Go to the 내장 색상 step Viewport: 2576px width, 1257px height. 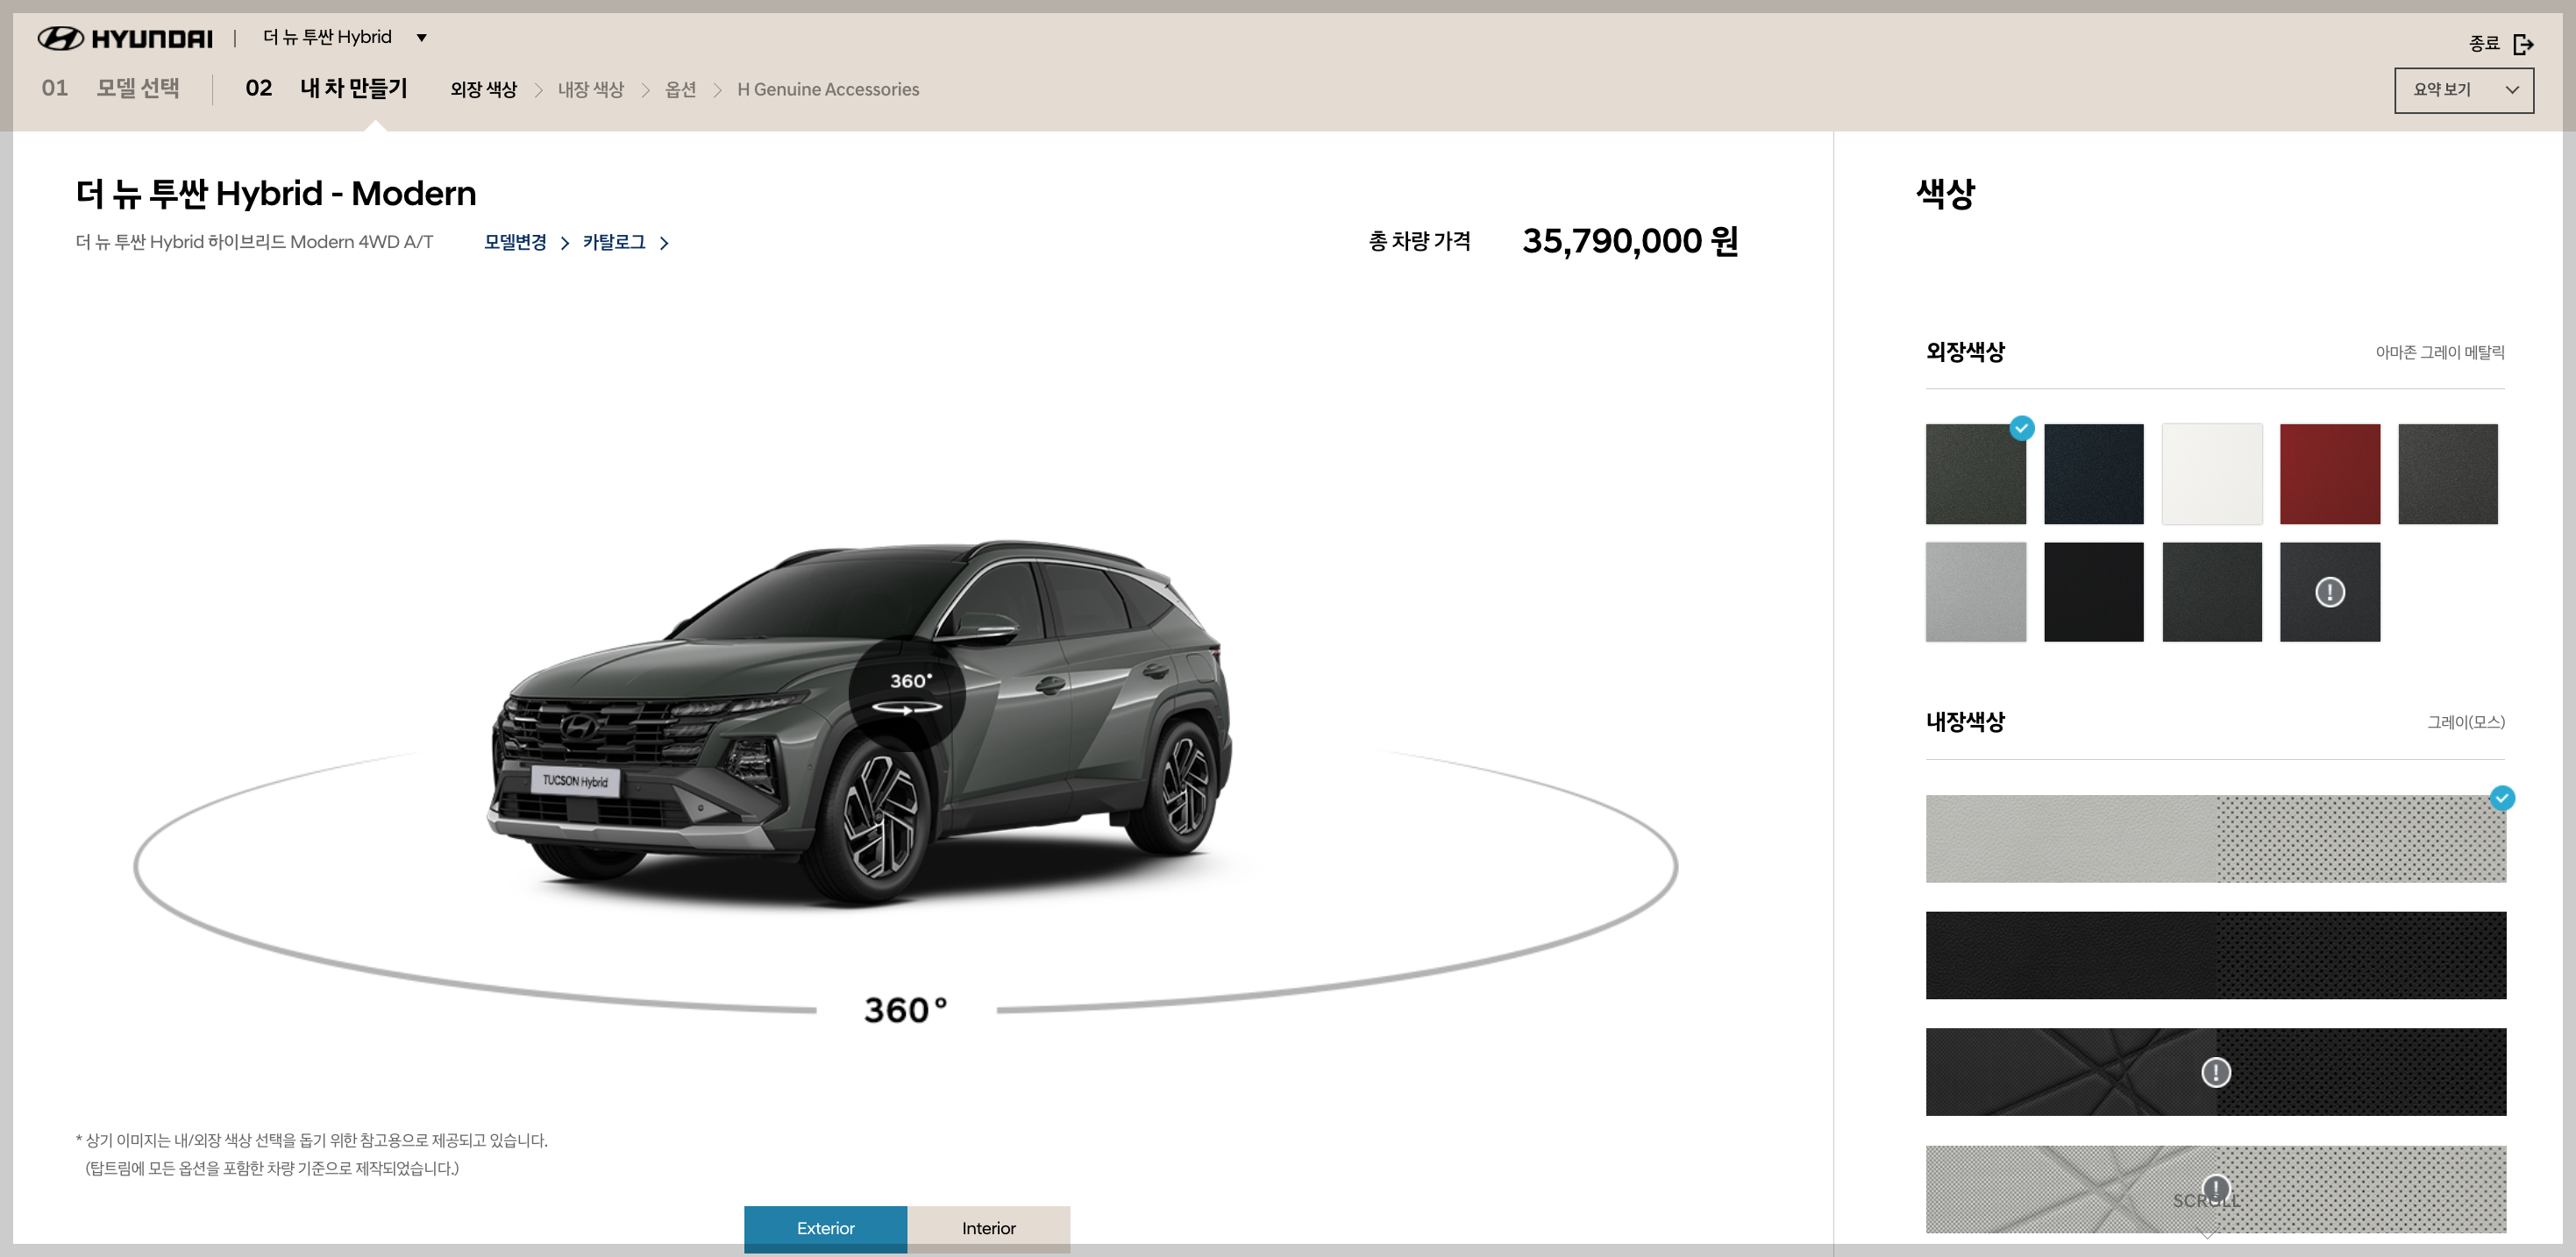tap(590, 90)
